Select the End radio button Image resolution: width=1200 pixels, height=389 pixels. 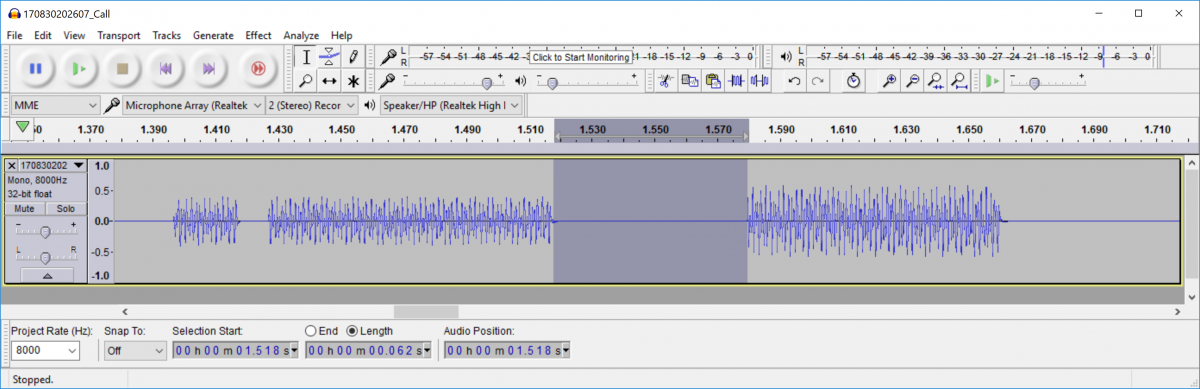pos(311,331)
